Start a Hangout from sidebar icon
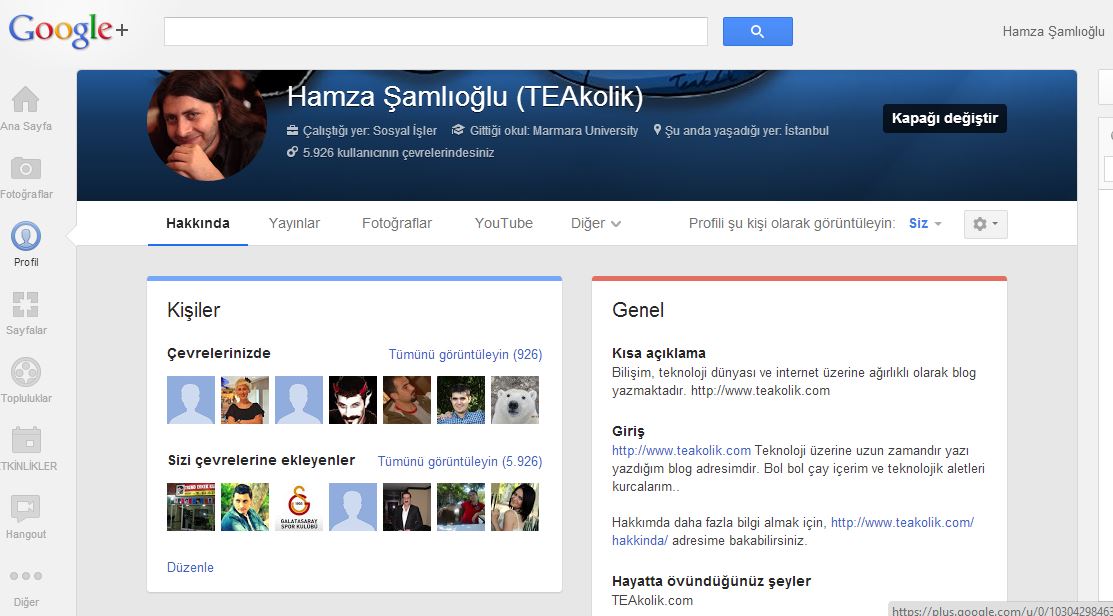This screenshot has width=1113, height=616. click(x=26, y=508)
